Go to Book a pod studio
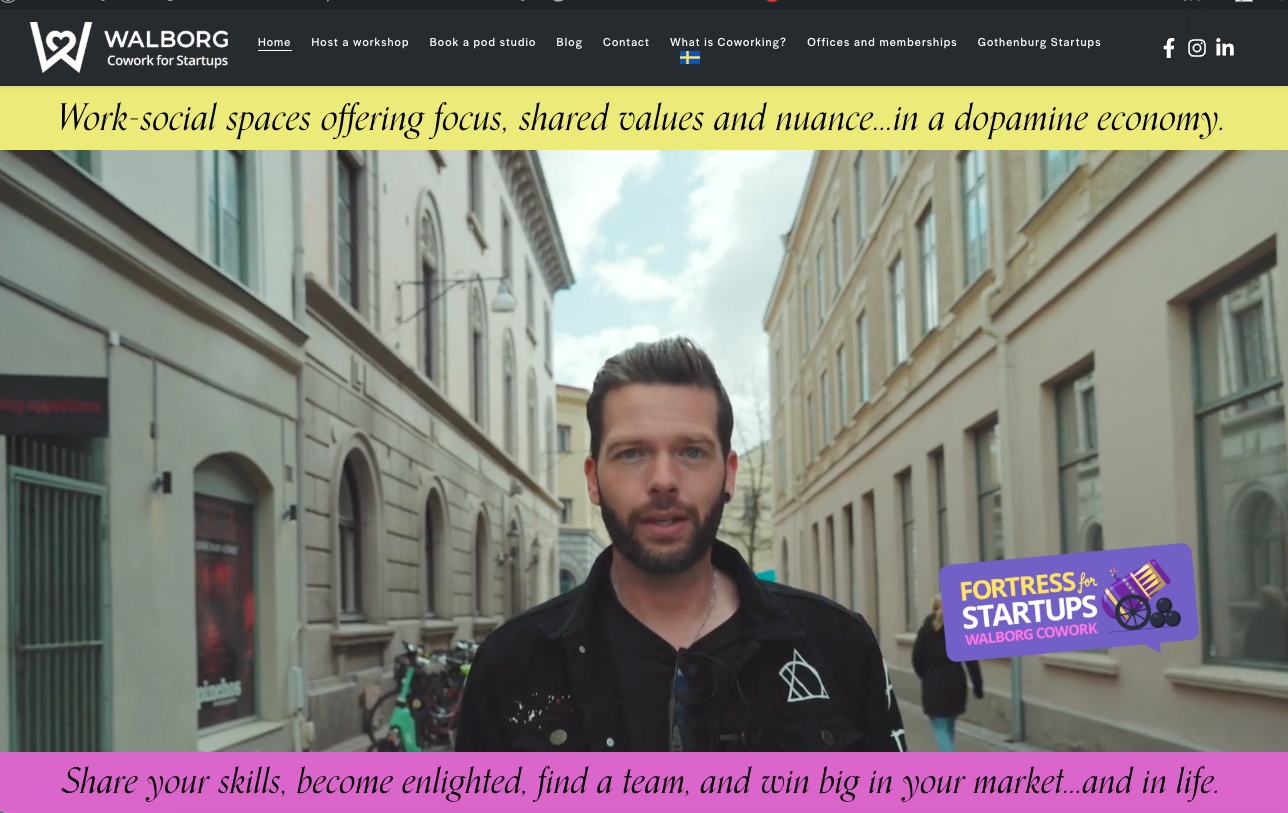The image size is (1288, 813). [x=482, y=42]
